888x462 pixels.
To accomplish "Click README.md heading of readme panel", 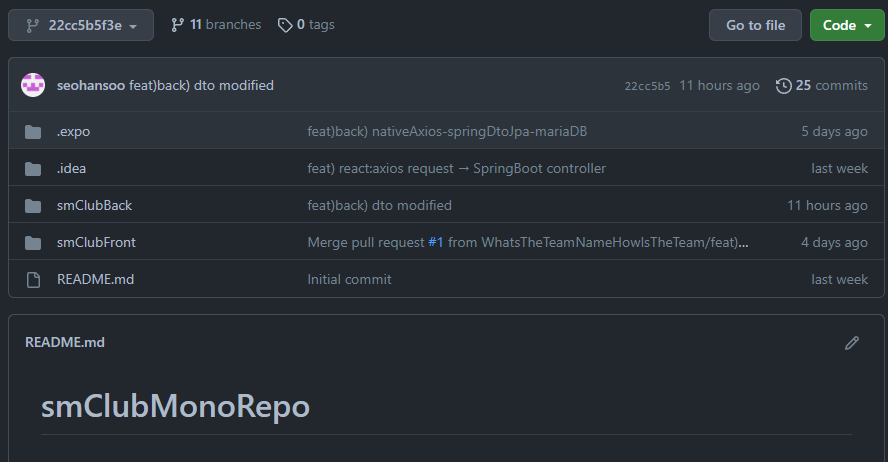I will pos(65,342).
